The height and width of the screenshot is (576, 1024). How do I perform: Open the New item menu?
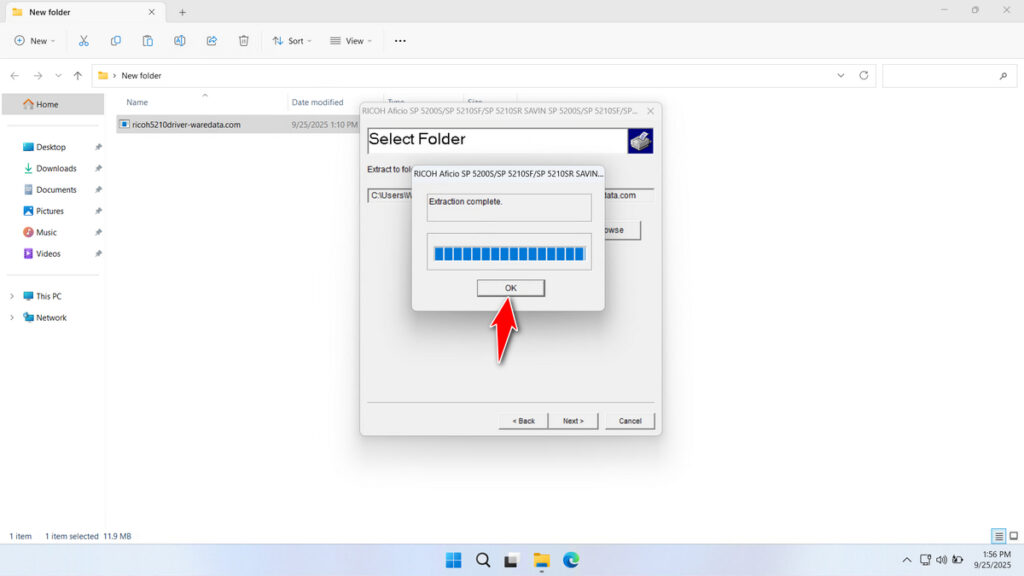click(35, 40)
